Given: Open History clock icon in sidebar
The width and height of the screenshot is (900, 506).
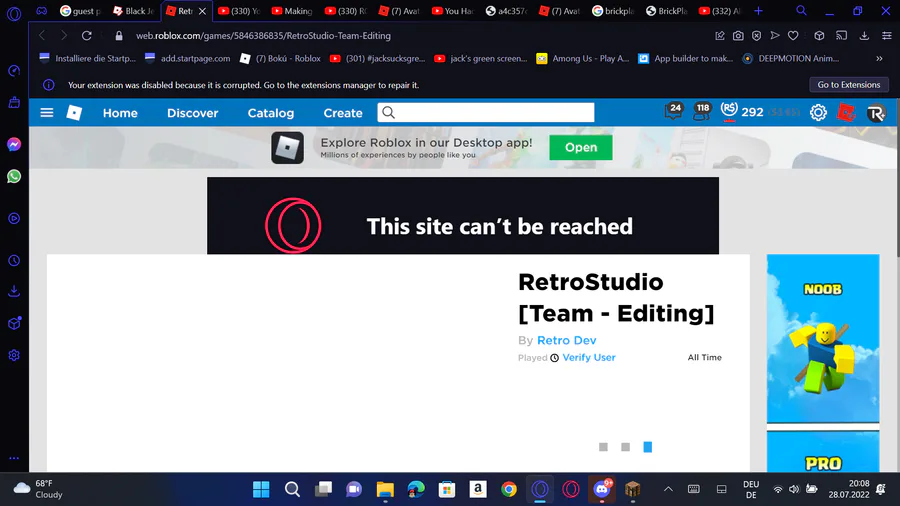Looking at the screenshot, I should 14,260.
